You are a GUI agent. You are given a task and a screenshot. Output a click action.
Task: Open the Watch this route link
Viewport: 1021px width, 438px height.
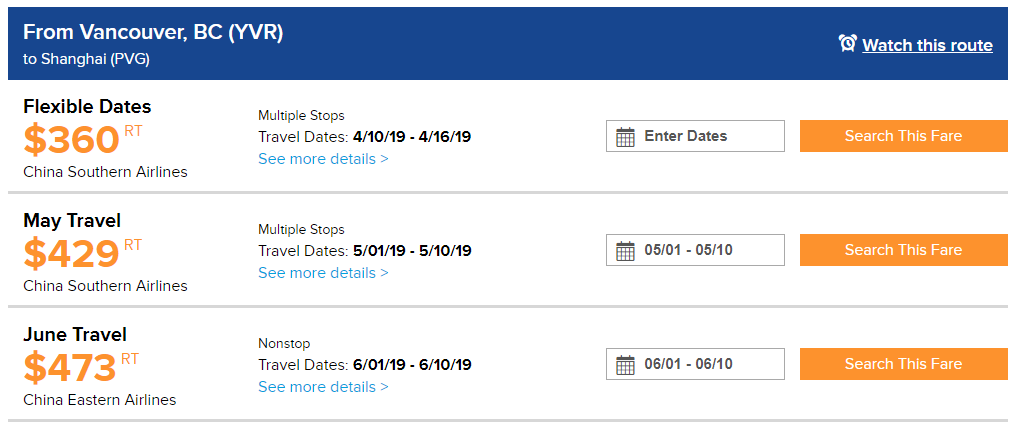(927, 45)
